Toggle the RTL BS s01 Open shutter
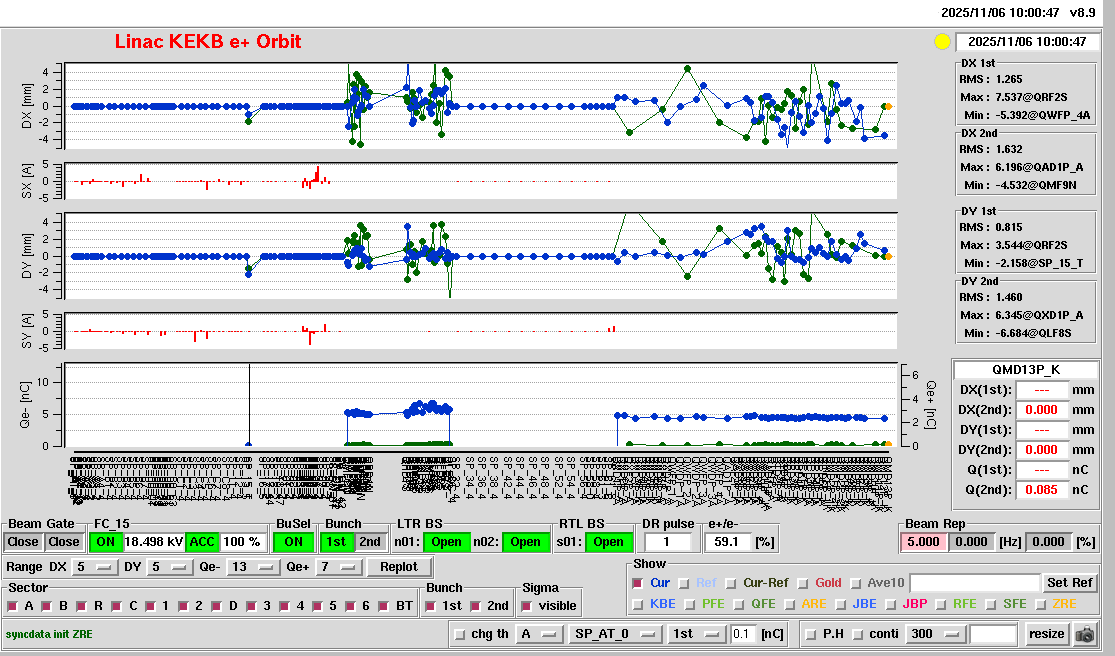Image resolution: width=1115 pixels, height=656 pixels. (608, 542)
